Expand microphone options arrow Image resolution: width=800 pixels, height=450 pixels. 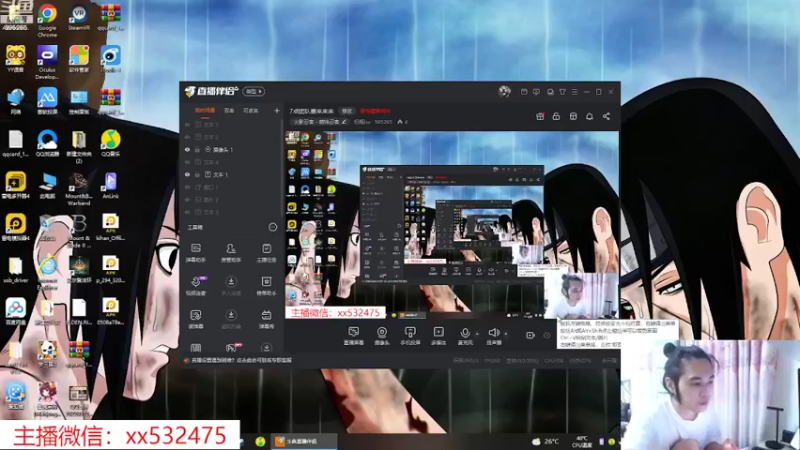(477, 334)
